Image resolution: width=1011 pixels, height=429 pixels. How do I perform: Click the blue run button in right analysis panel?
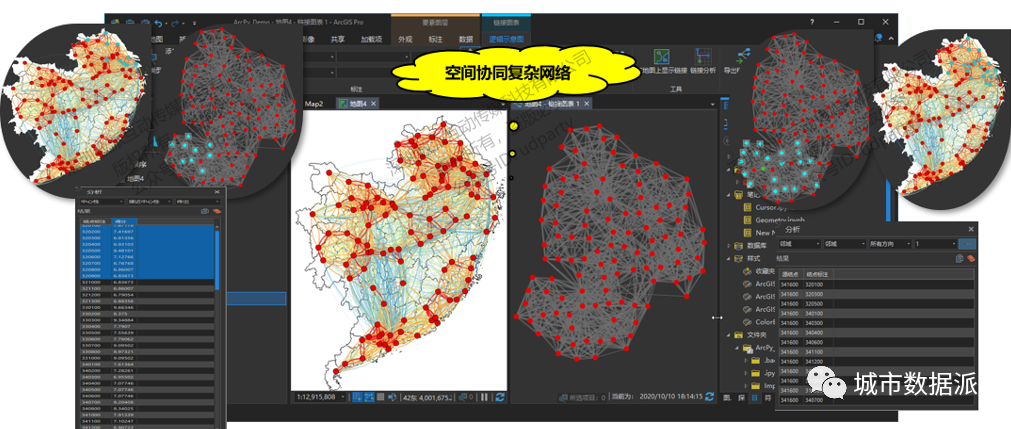coord(967,244)
